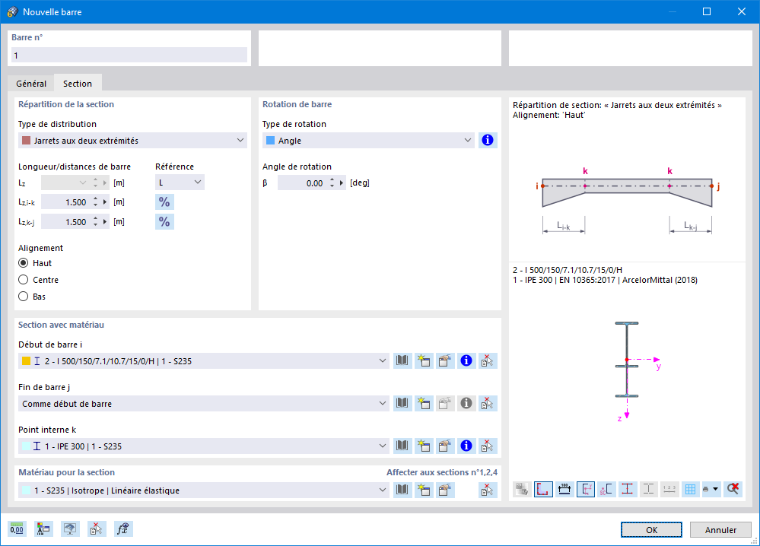Click the yellow color swatch of section 2

point(26,361)
